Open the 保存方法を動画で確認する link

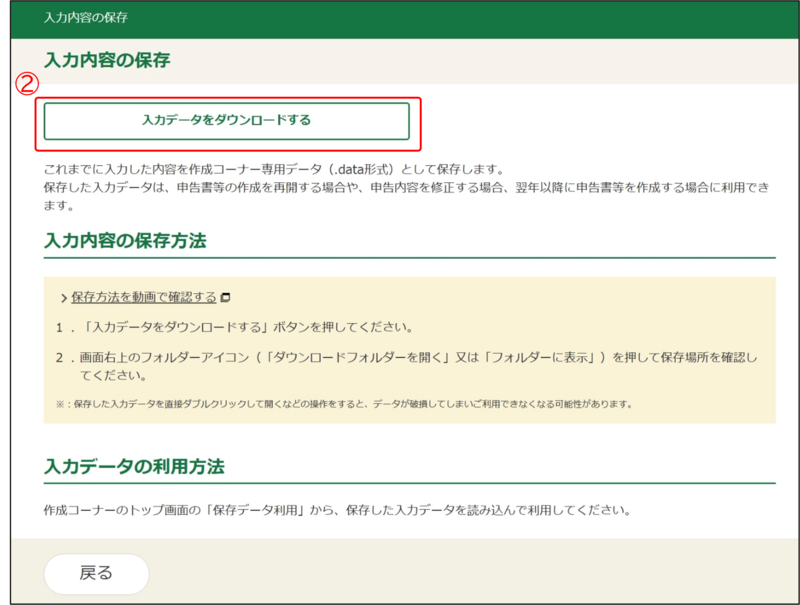click(144, 297)
